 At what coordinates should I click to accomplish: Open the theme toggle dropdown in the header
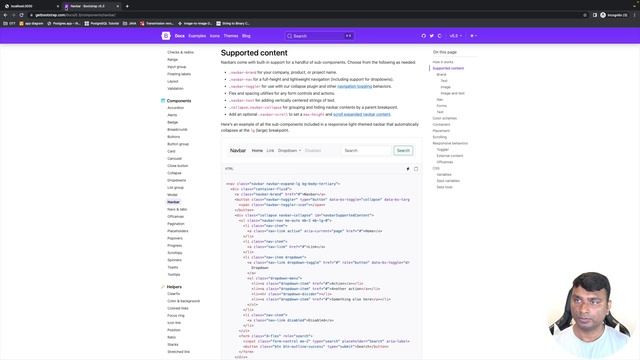coord(473,36)
